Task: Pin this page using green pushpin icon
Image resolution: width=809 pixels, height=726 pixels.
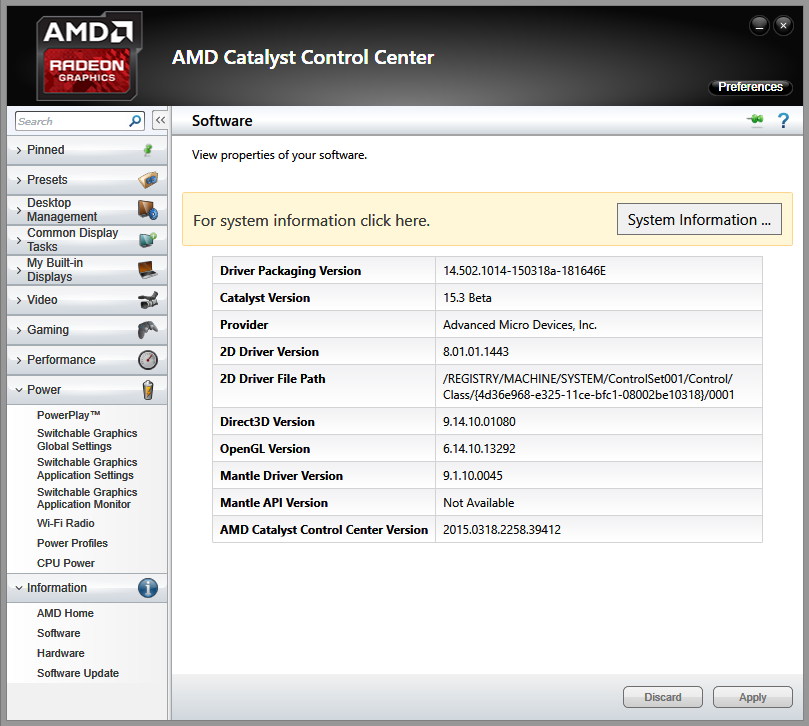Action: tap(756, 120)
